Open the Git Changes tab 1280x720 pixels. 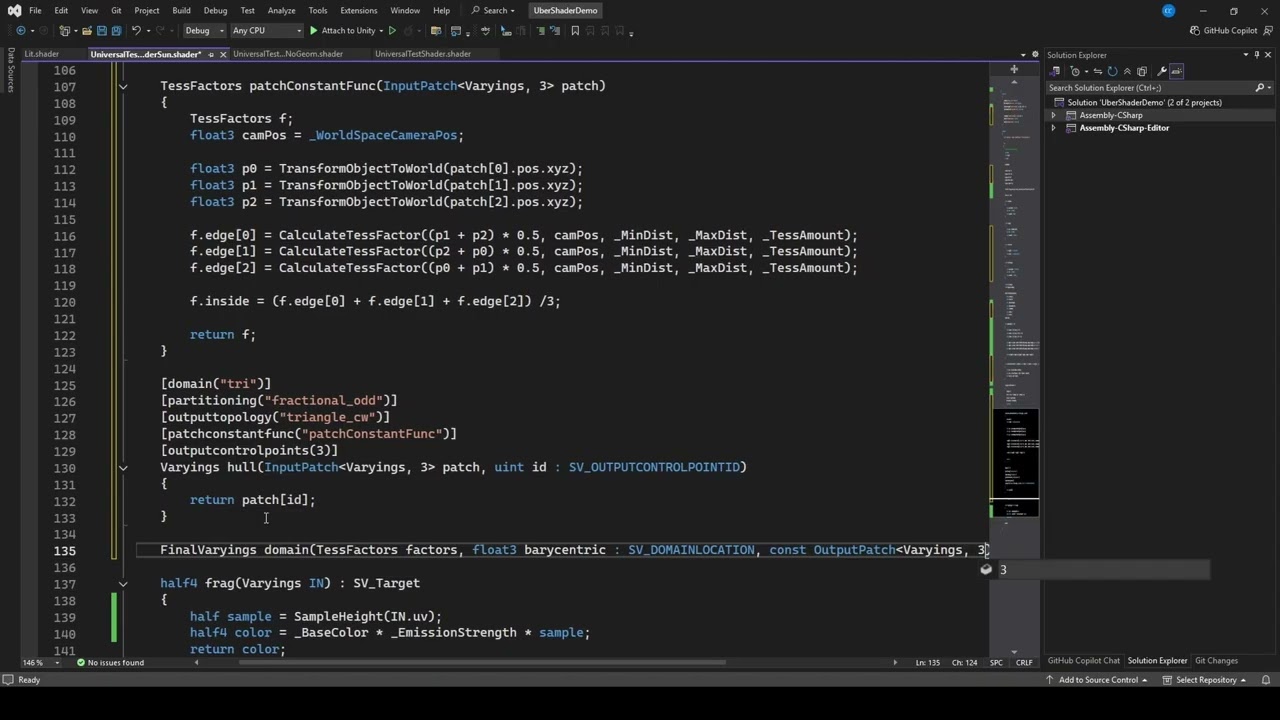coord(1216,661)
